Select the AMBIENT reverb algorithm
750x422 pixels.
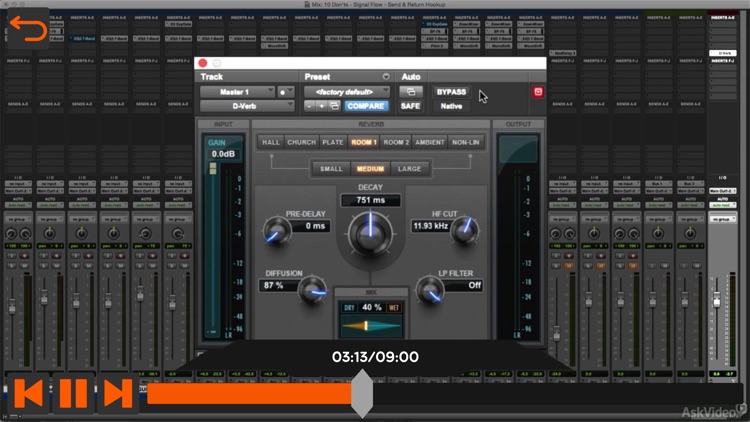[430, 142]
